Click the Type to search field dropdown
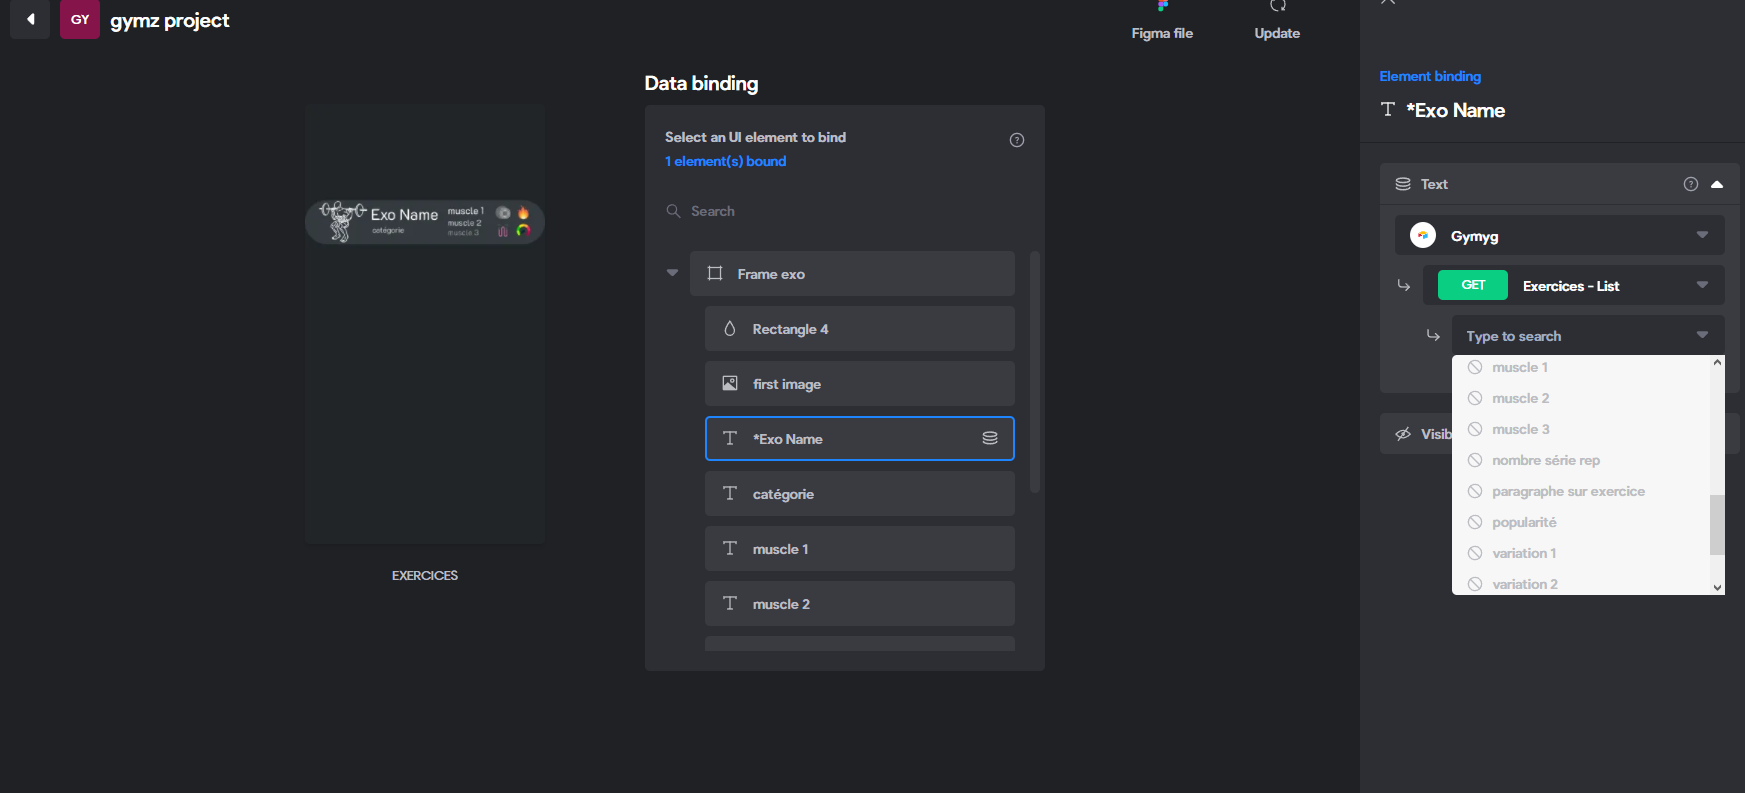Viewport: 1745px width, 793px height. coord(1588,335)
